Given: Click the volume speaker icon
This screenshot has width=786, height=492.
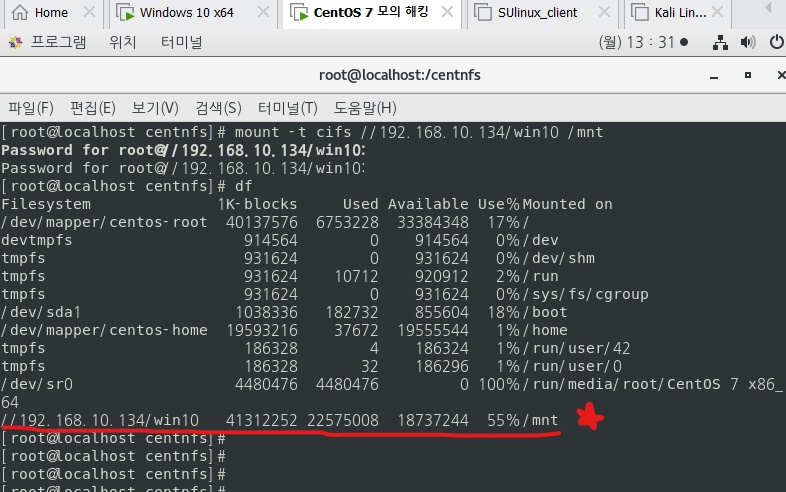Looking at the screenshot, I should tap(748, 42).
